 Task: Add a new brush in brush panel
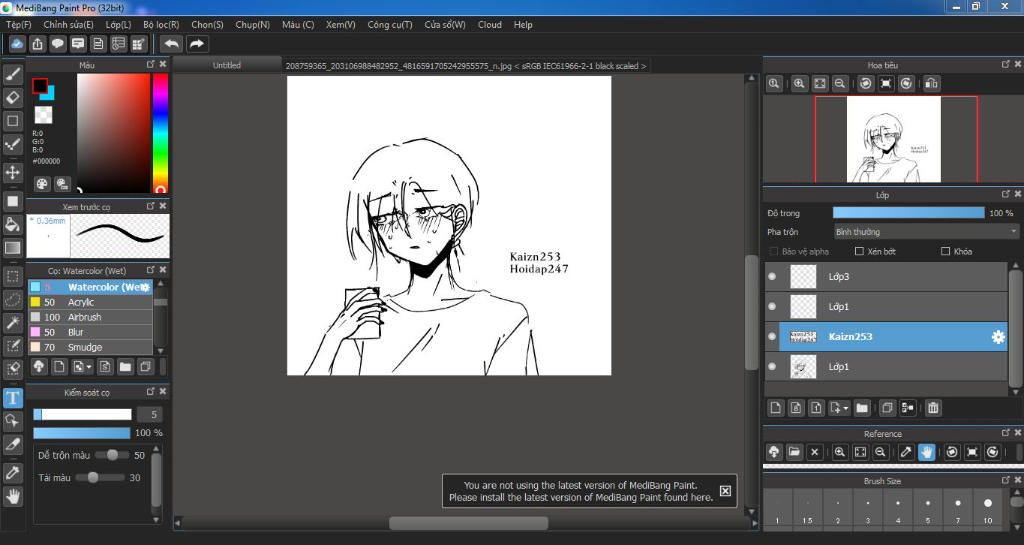(x=59, y=367)
